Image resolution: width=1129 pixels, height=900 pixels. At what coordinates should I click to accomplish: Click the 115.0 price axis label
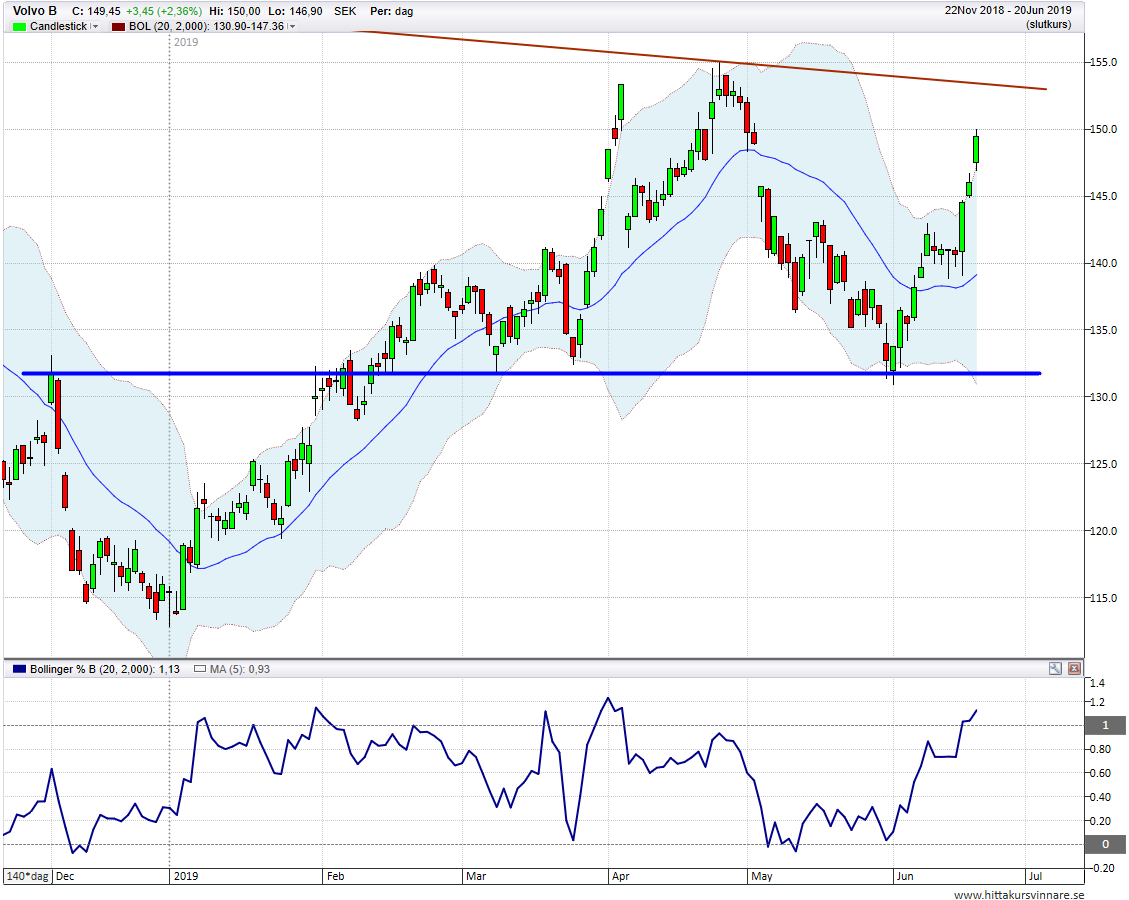pyautogui.click(x=1103, y=598)
